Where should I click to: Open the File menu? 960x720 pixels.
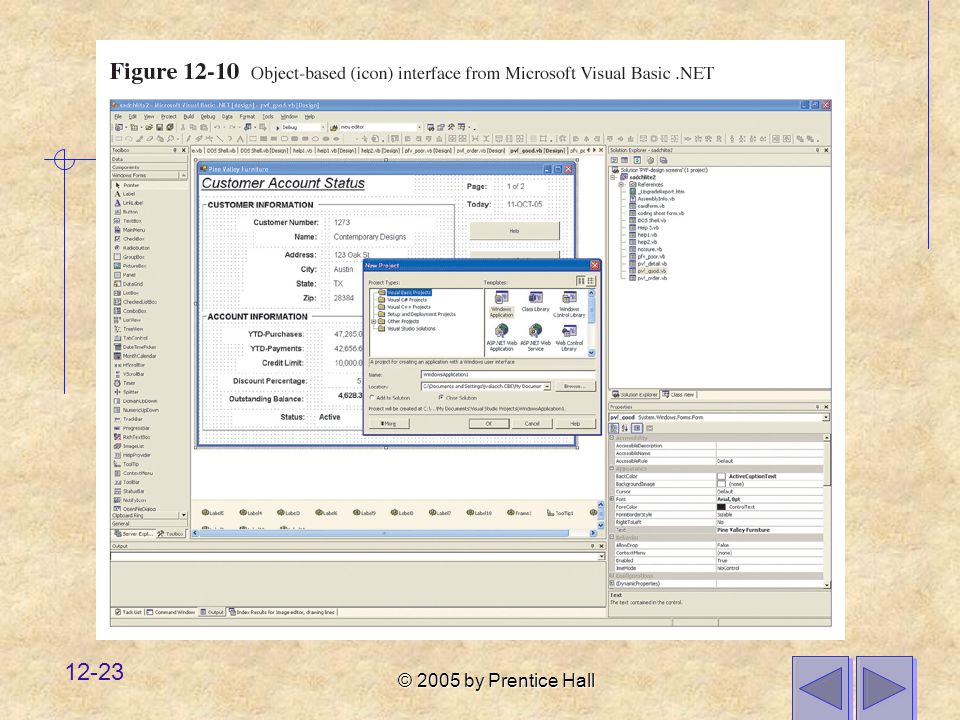click(x=118, y=116)
